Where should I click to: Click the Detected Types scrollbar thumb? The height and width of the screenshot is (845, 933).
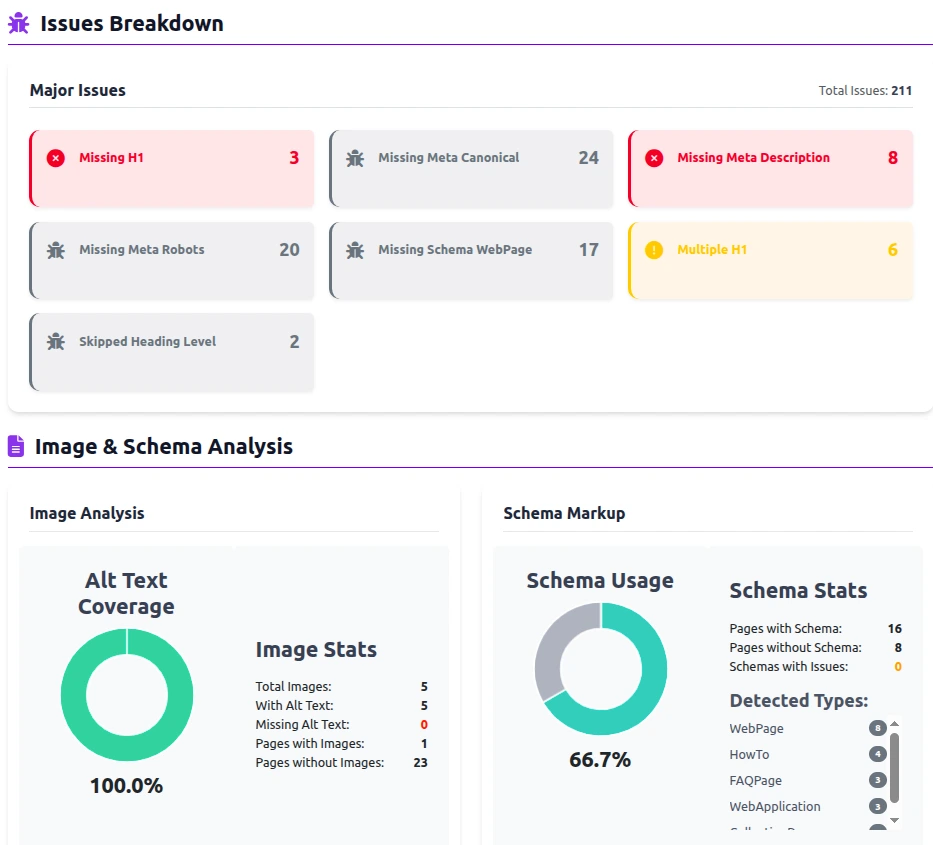(894, 767)
